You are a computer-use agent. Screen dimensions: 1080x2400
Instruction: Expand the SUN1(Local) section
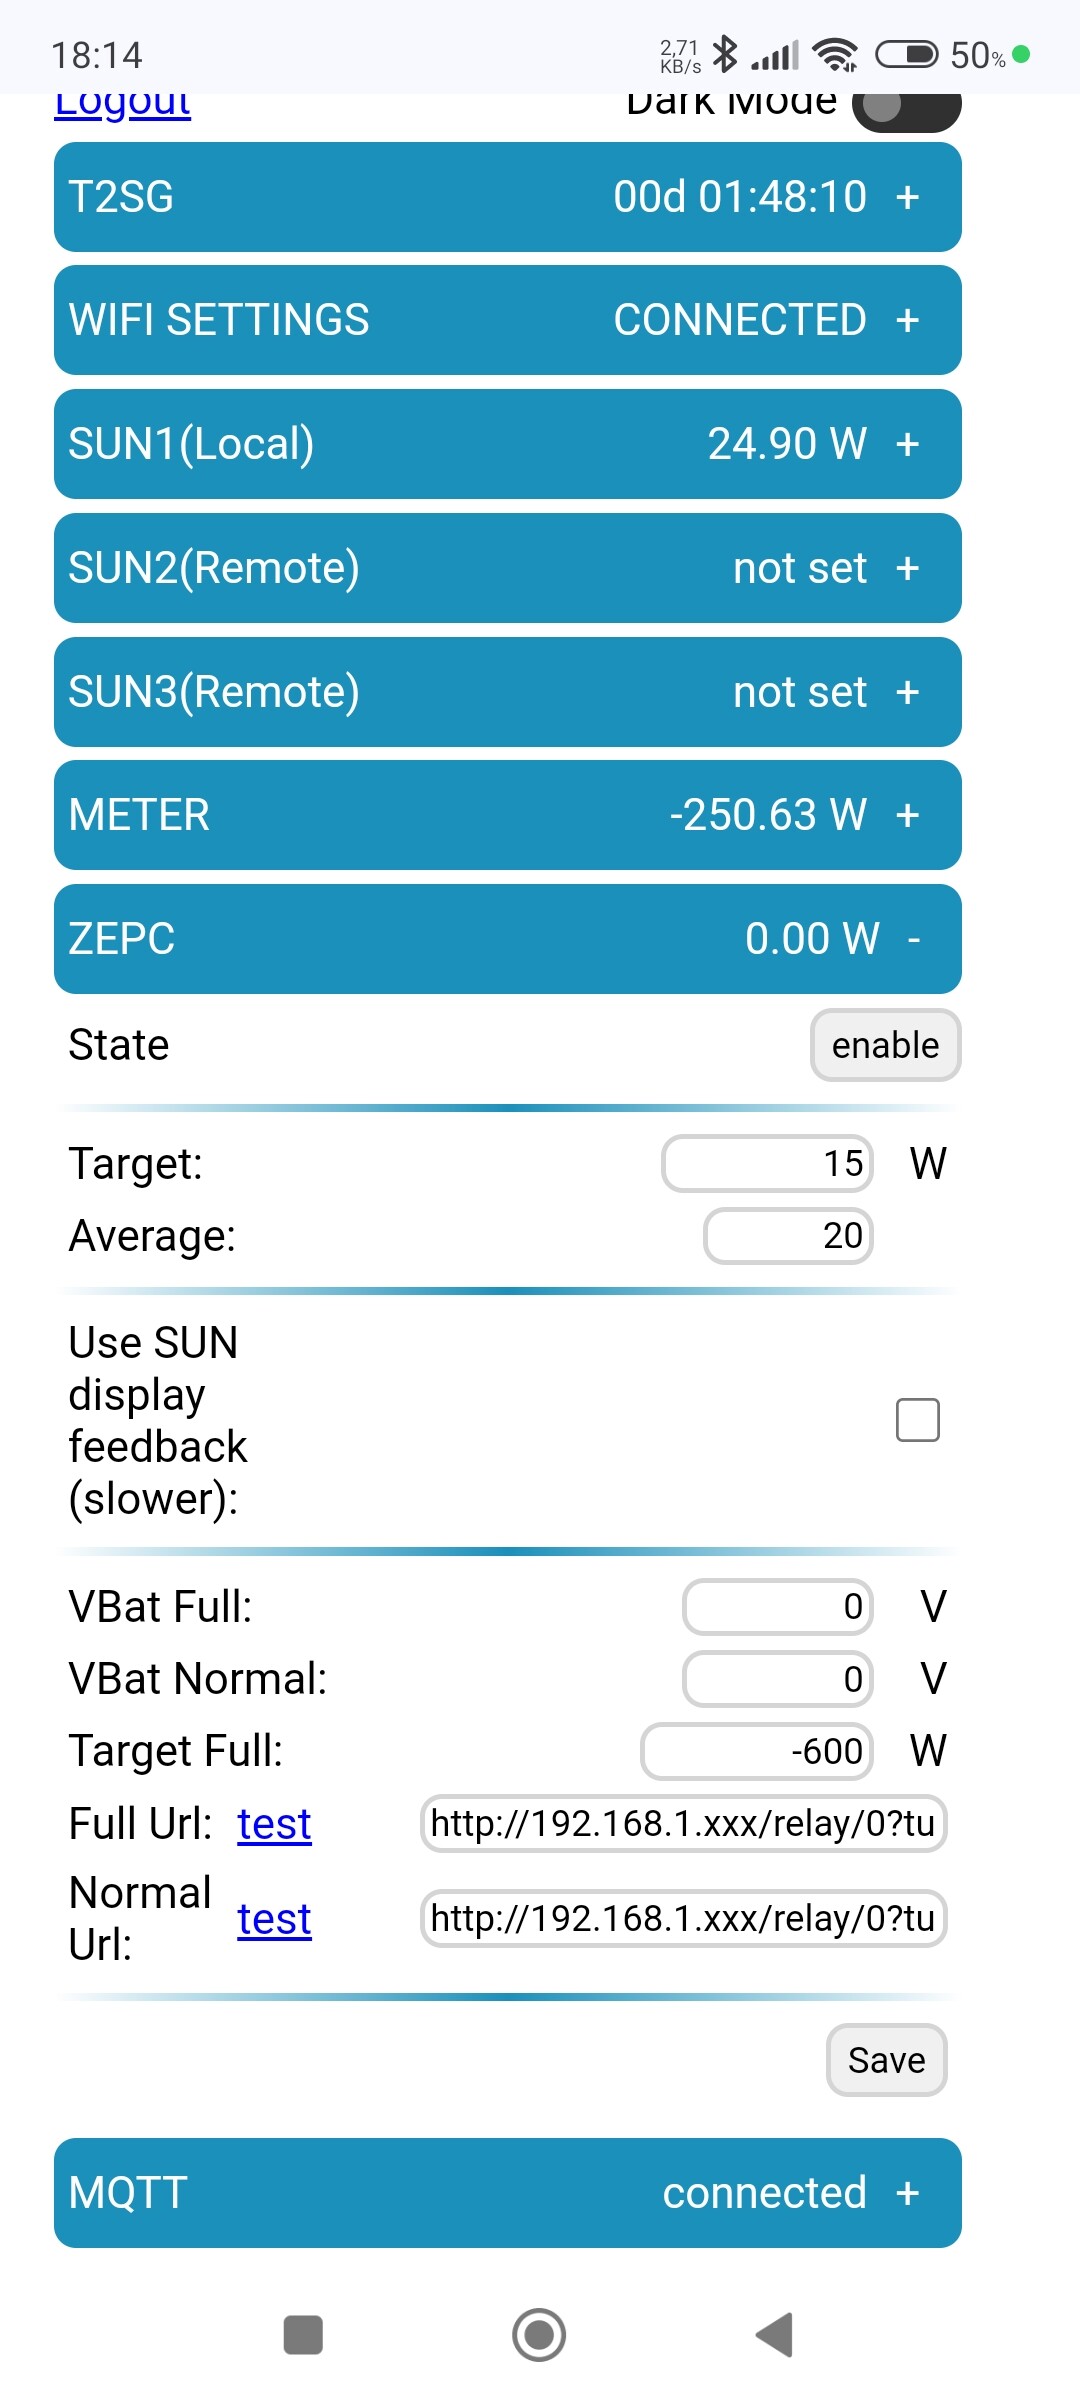[507, 444]
